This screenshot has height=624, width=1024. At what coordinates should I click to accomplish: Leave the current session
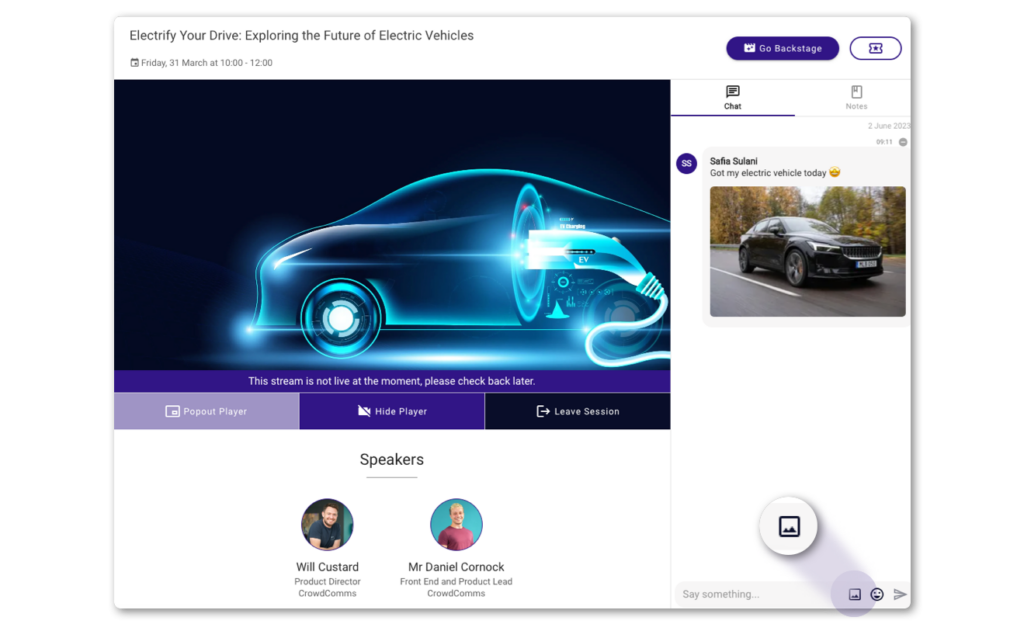pyautogui.click(x=577, y=411)
